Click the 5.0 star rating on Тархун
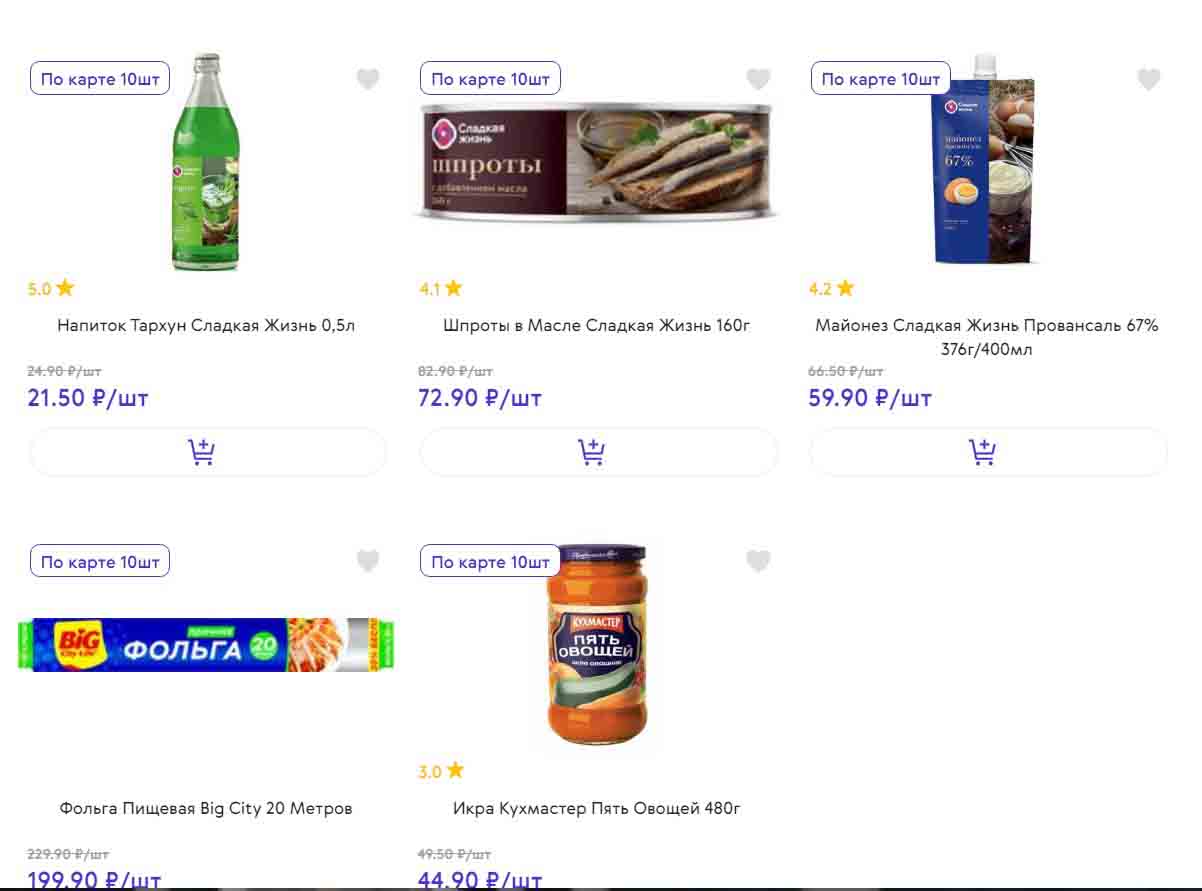 (x=51, y=289)
